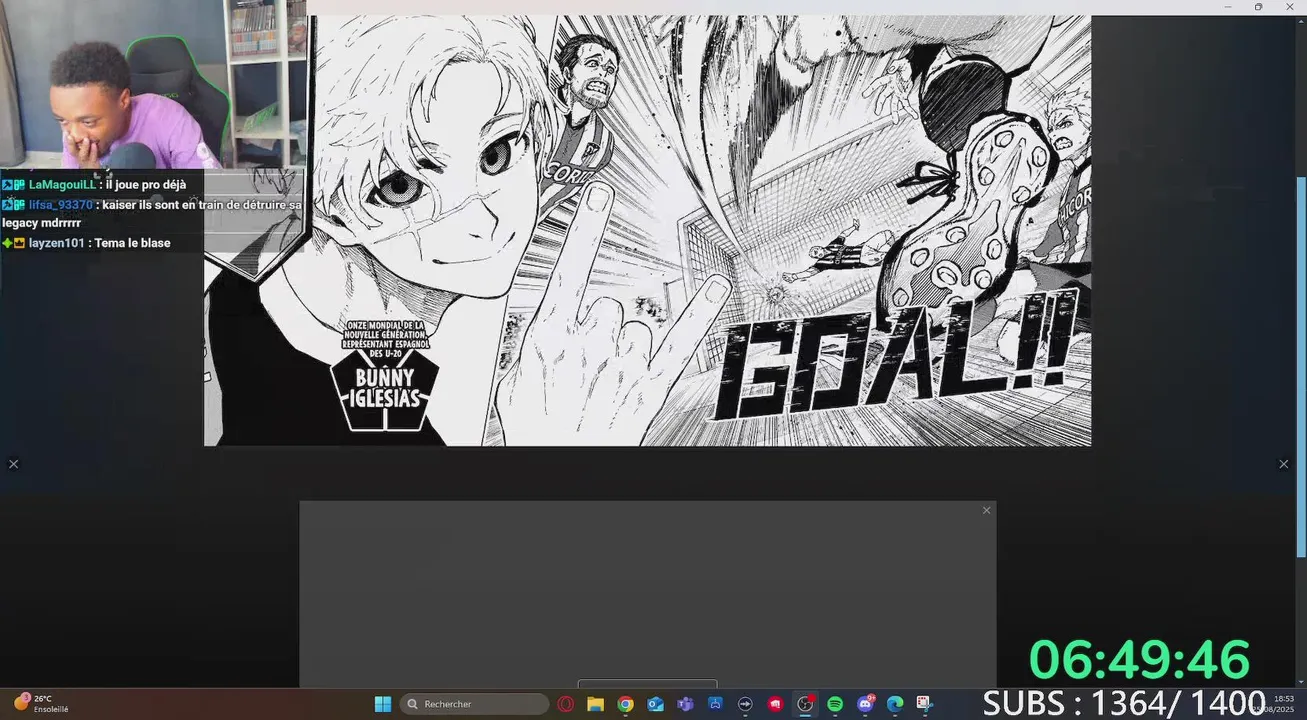Click the scrollbar up arrow
The height and width of the screenshot is (720, 1307).
coord(1300,20)
